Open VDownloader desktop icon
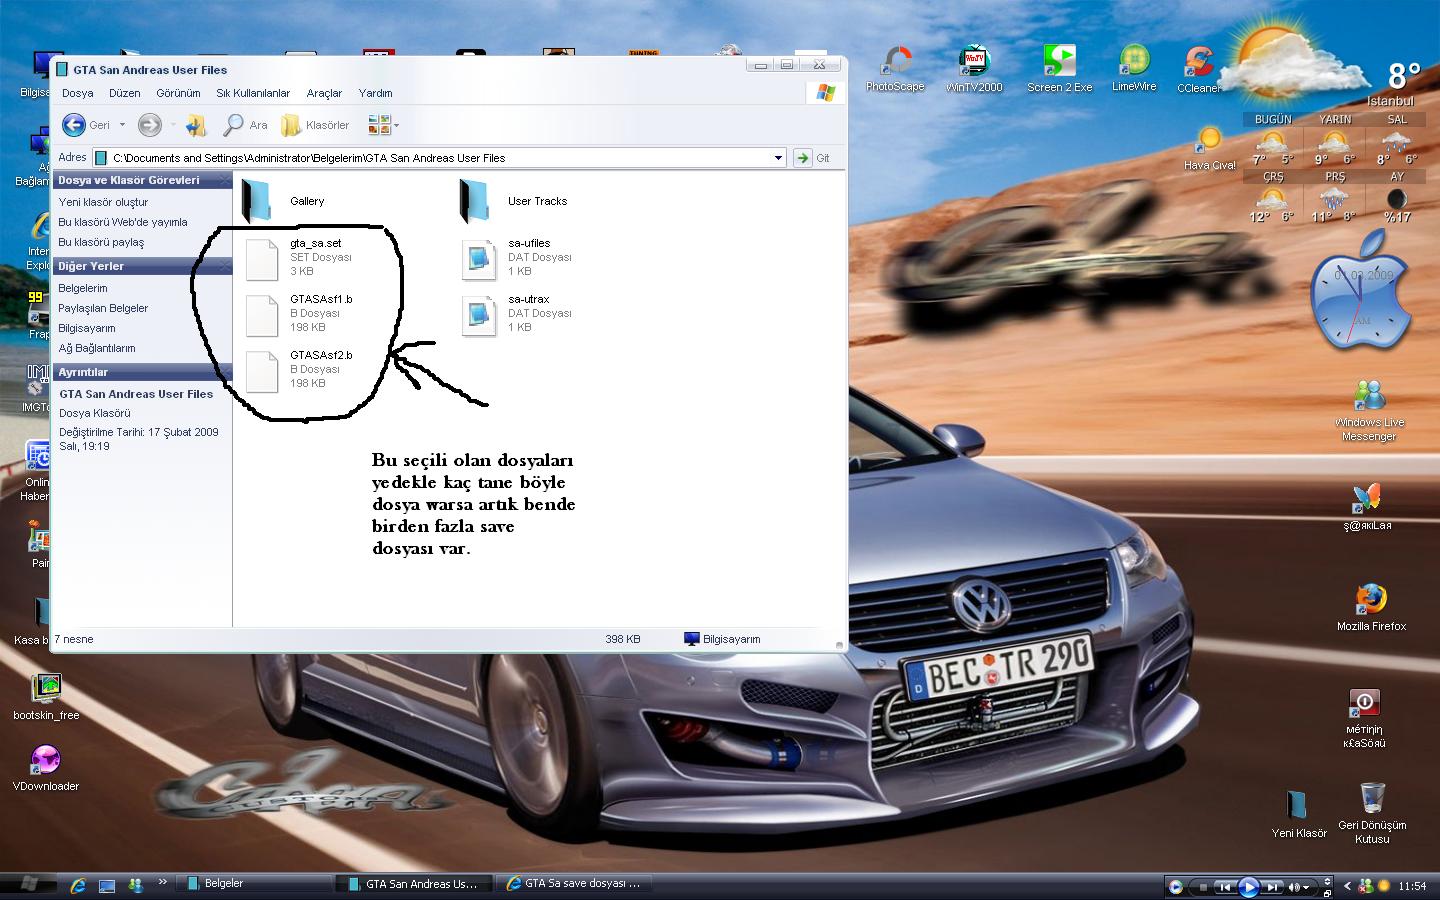This screenshot has width=1440, height=900. pos(46,767)
